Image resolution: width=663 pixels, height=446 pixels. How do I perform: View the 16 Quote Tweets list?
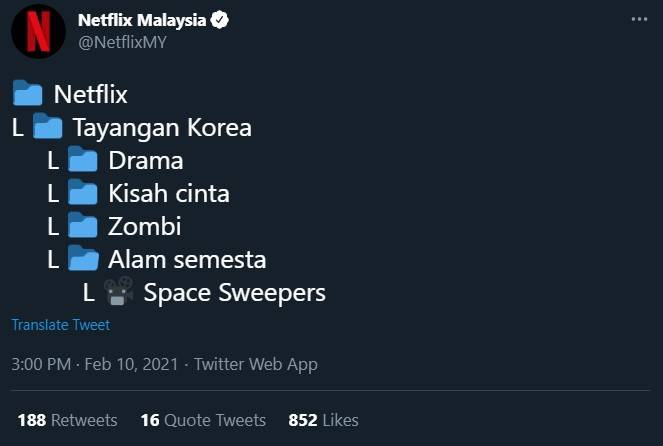[x=203, y=420]
